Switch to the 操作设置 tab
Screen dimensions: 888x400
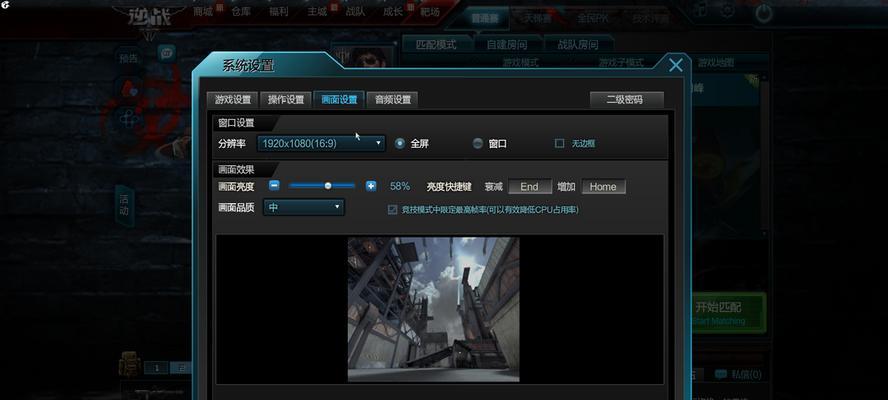pos(286,100)
